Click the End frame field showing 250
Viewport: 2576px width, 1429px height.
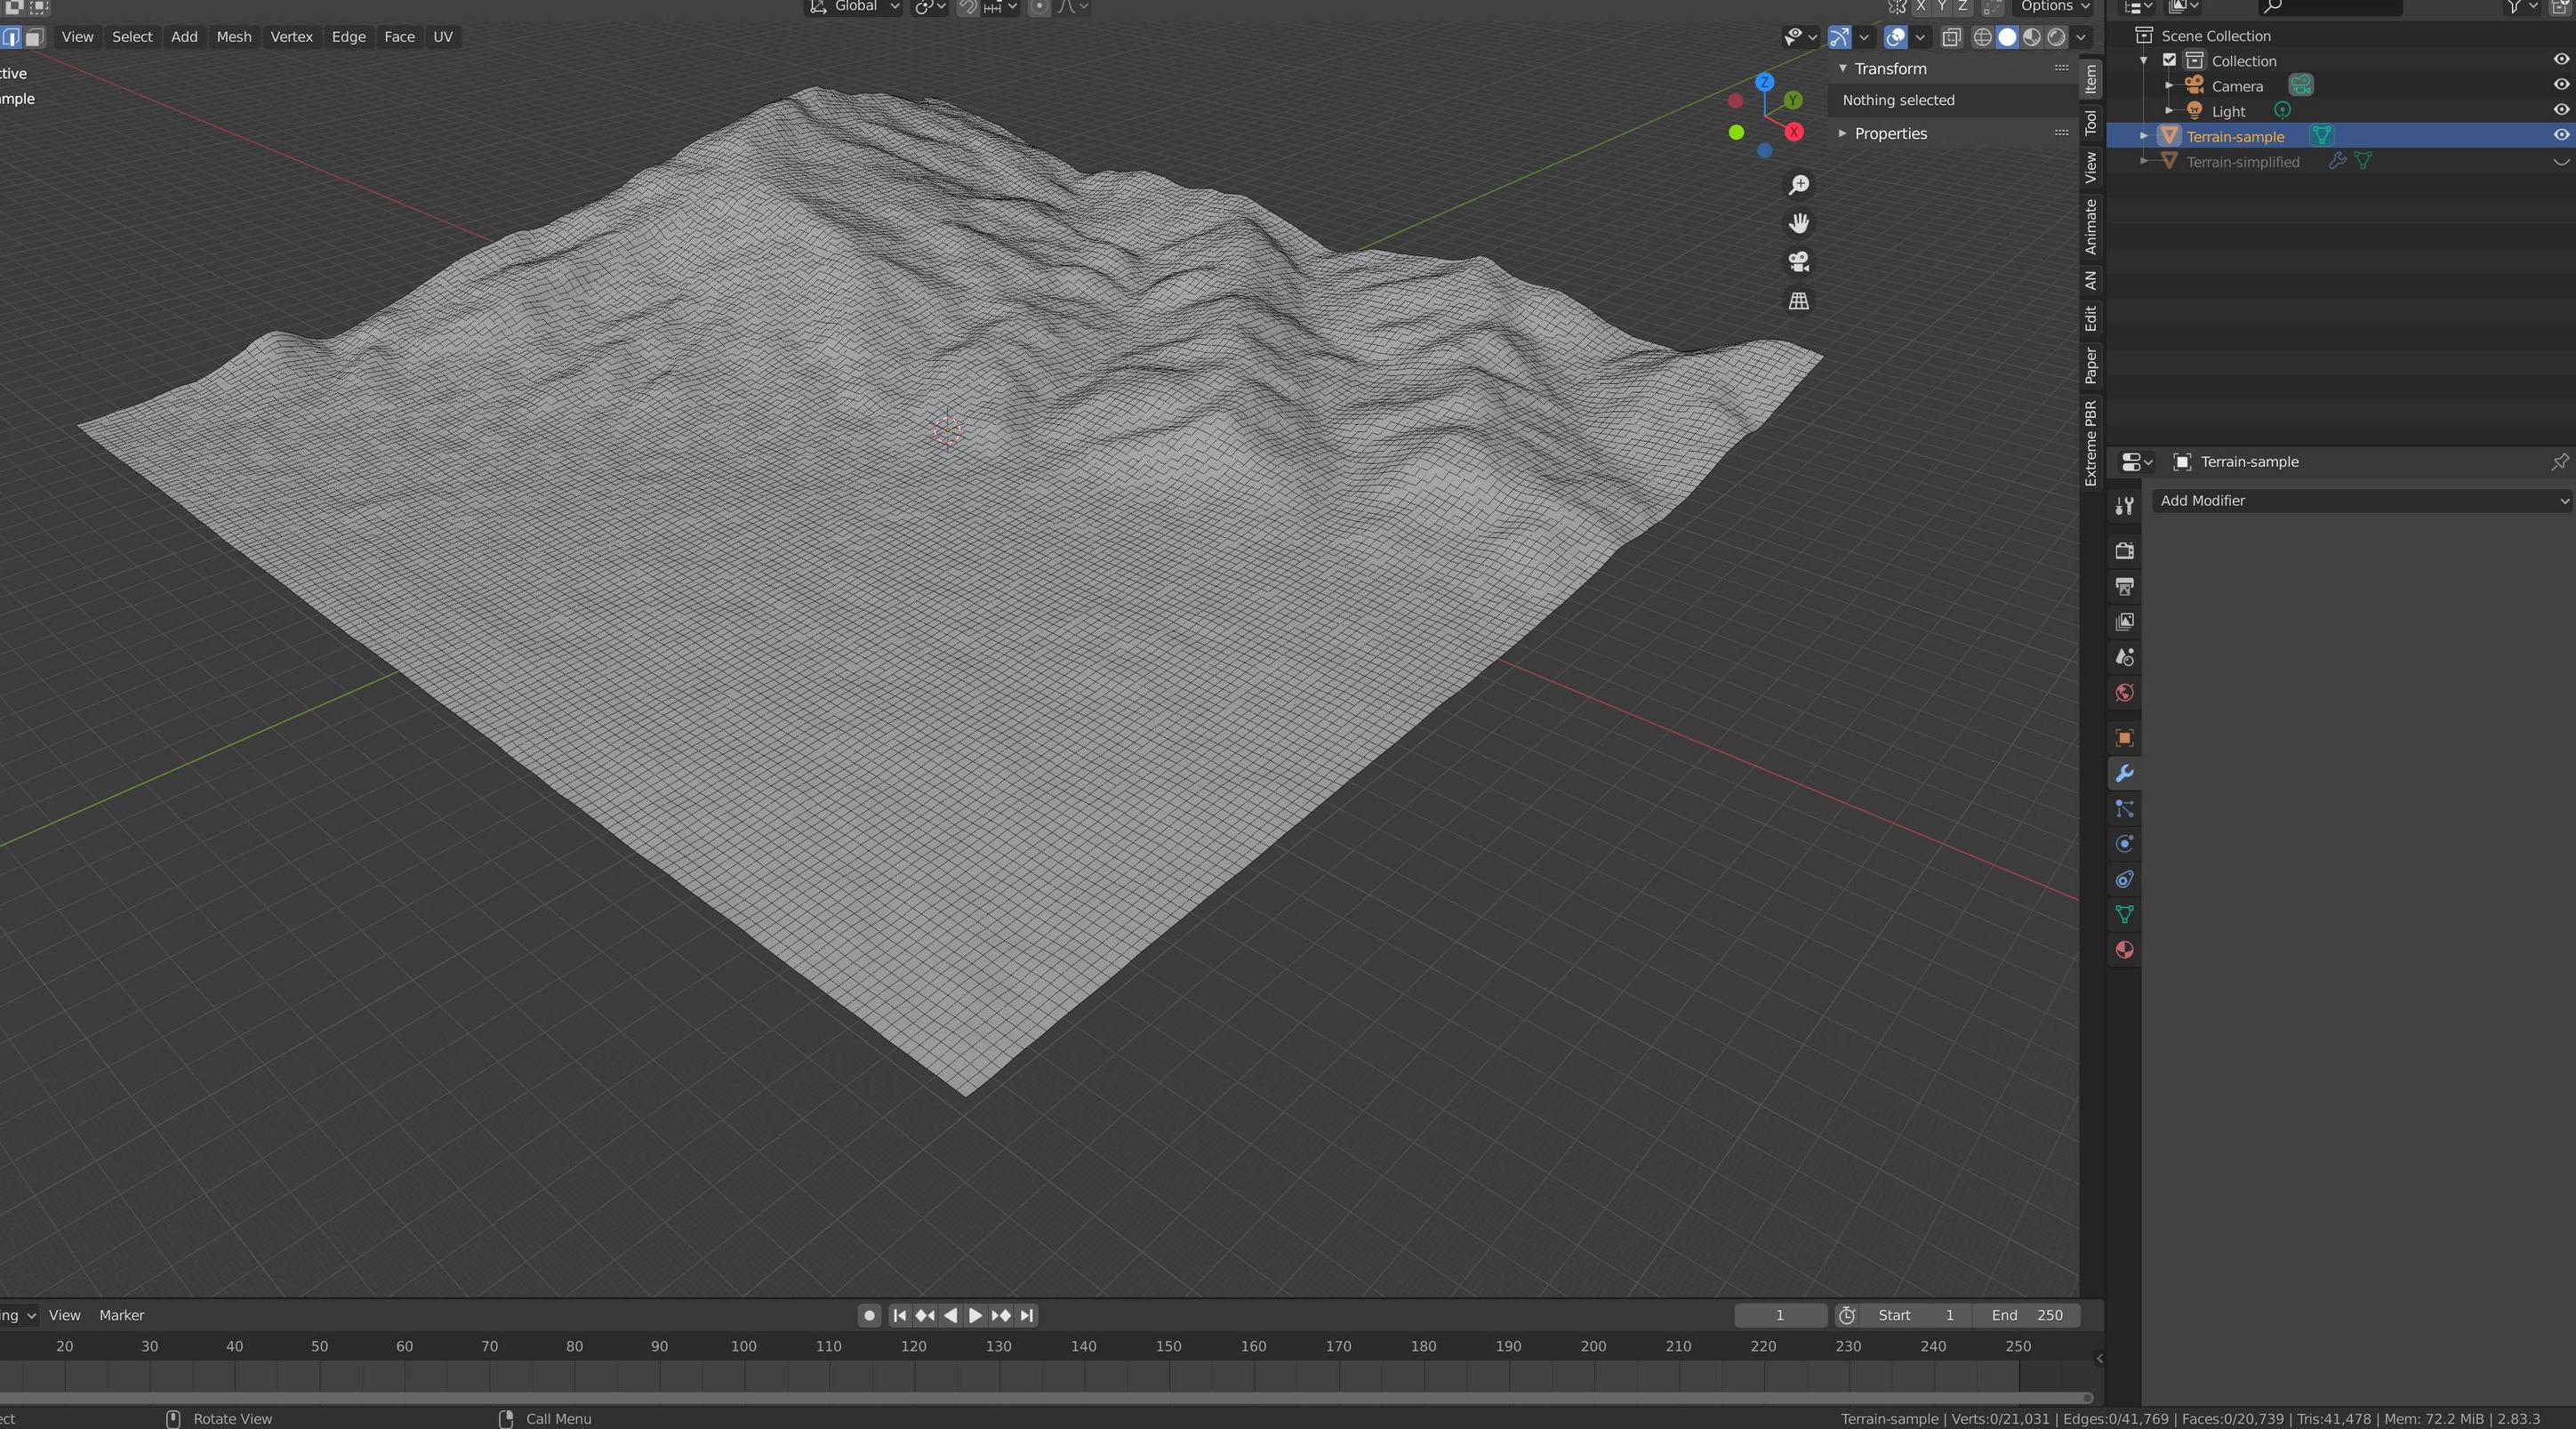(x=2027, y=1315)
